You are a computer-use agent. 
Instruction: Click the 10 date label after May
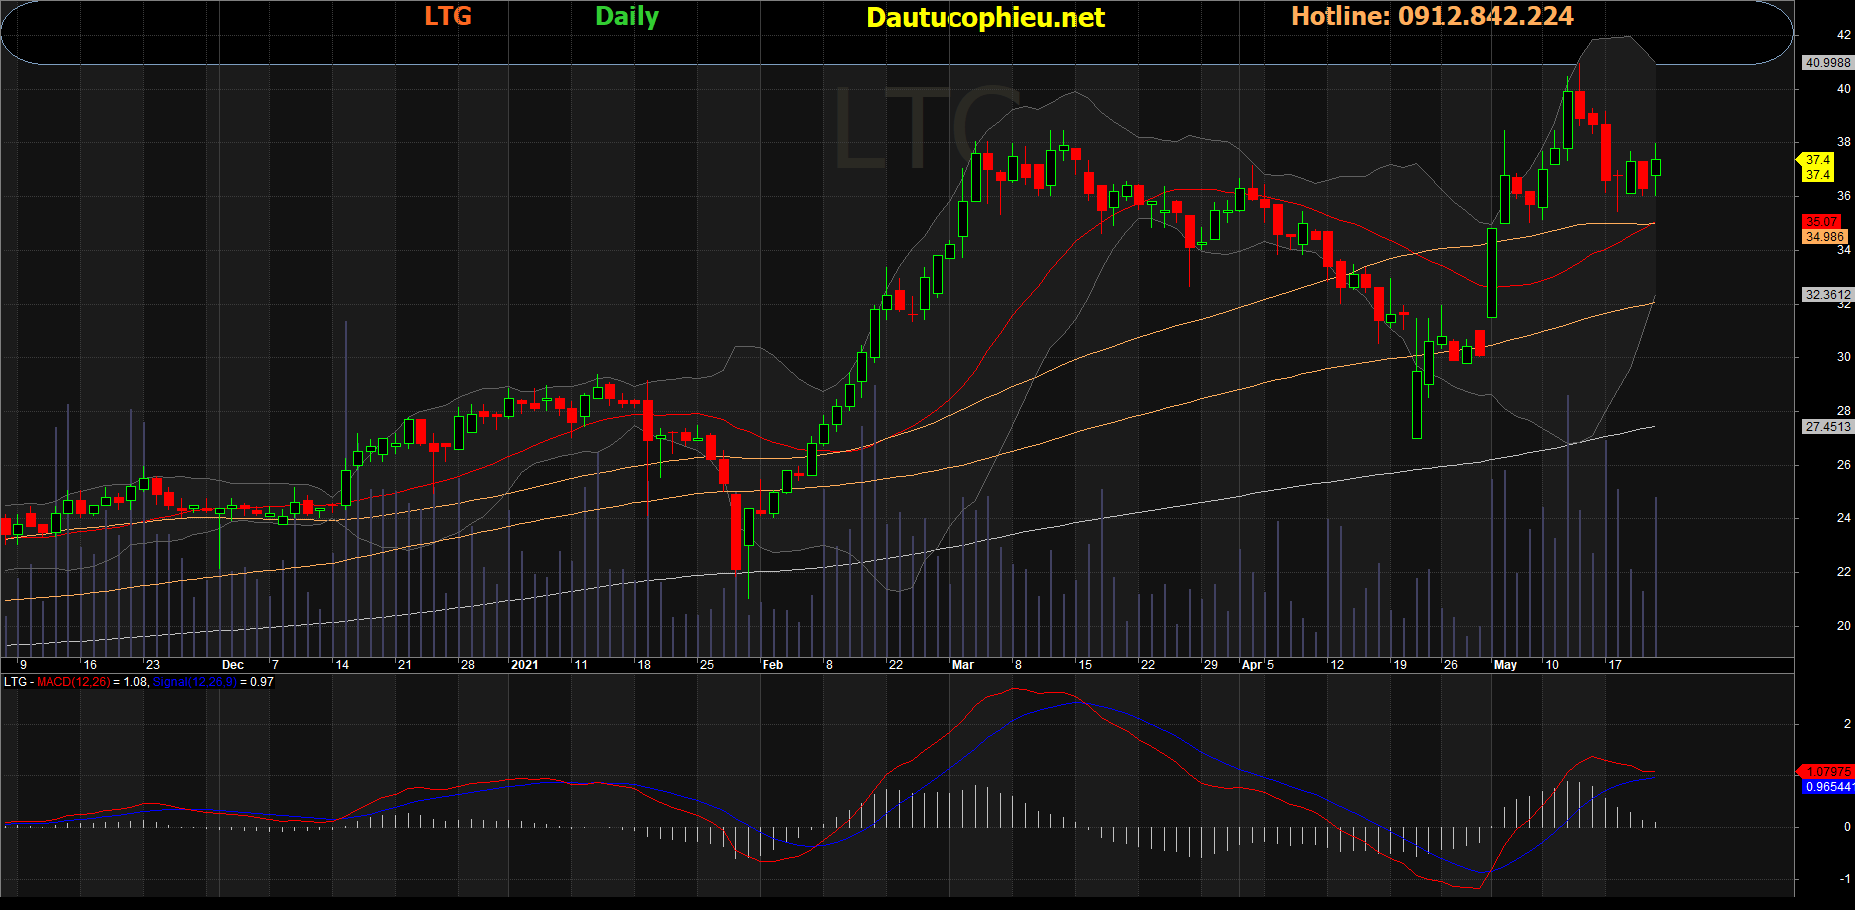[1552, 665]
